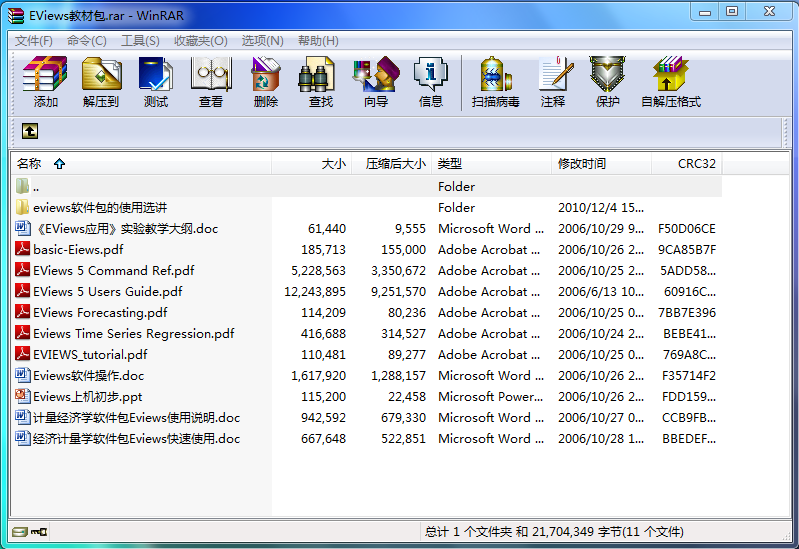Select EViews 5 Users Guide.pdf file name
The image size is (799, 549).
pyautogui.click(x=108, y=292)
